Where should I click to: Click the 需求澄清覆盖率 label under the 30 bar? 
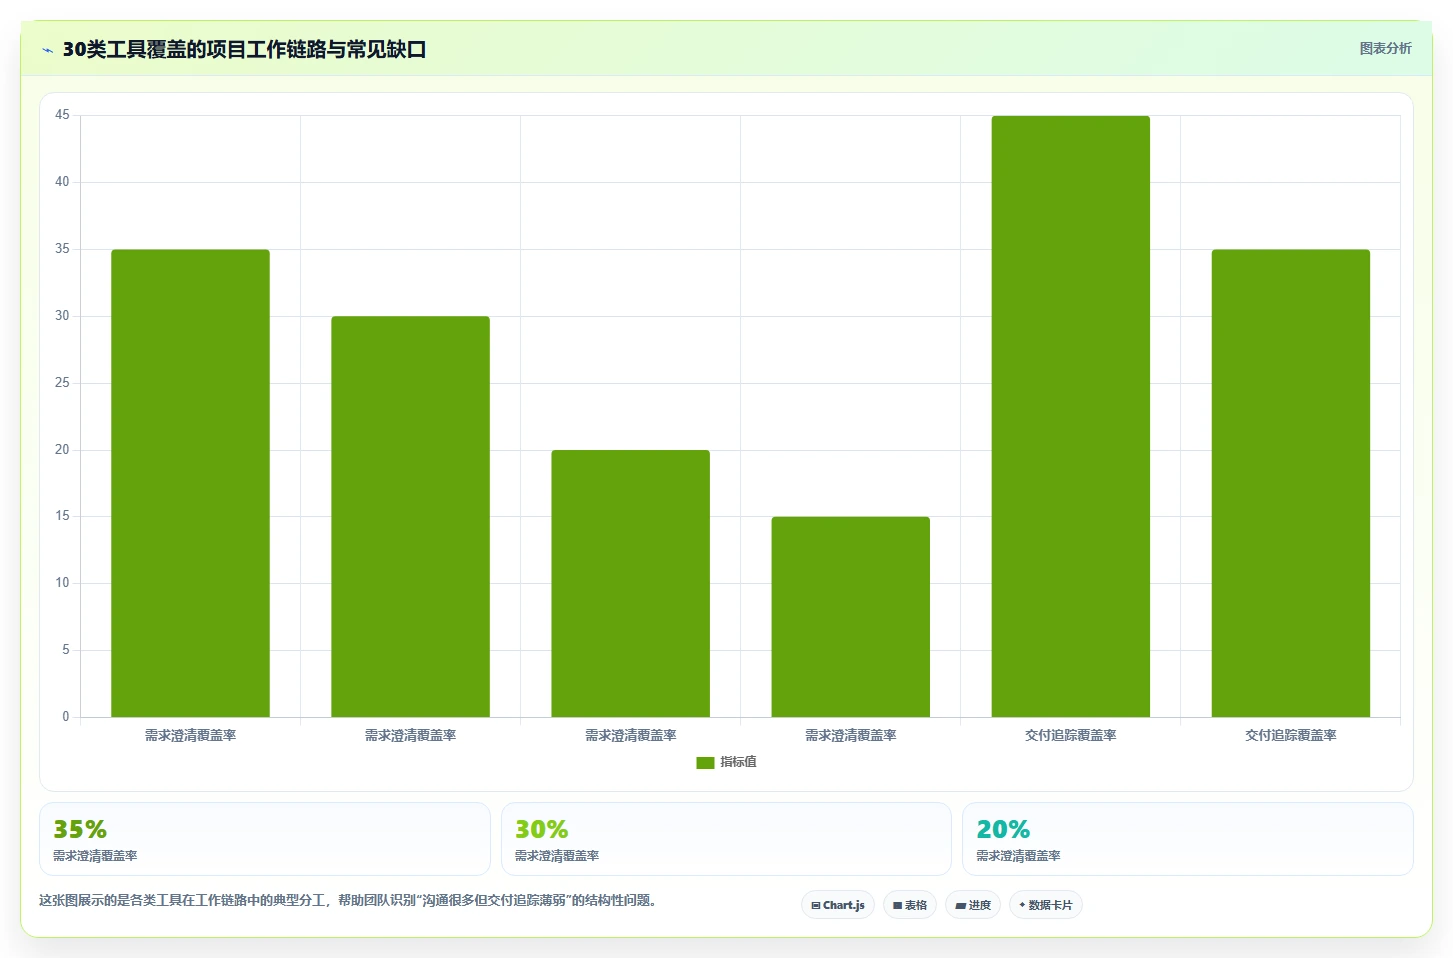pos(410,735)
